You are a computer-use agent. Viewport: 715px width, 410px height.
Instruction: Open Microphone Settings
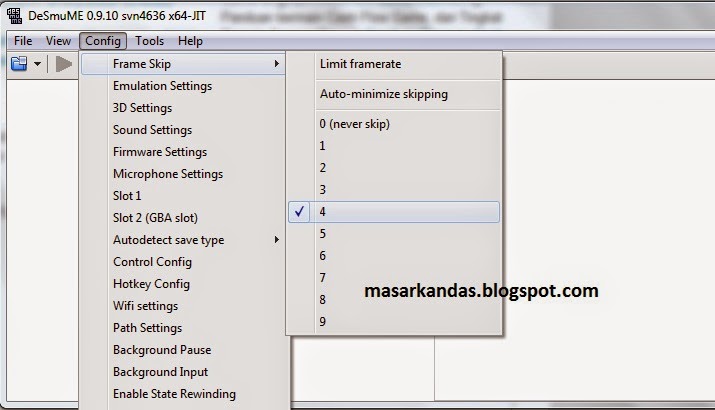pyautogui.click(x=183, y=174)
